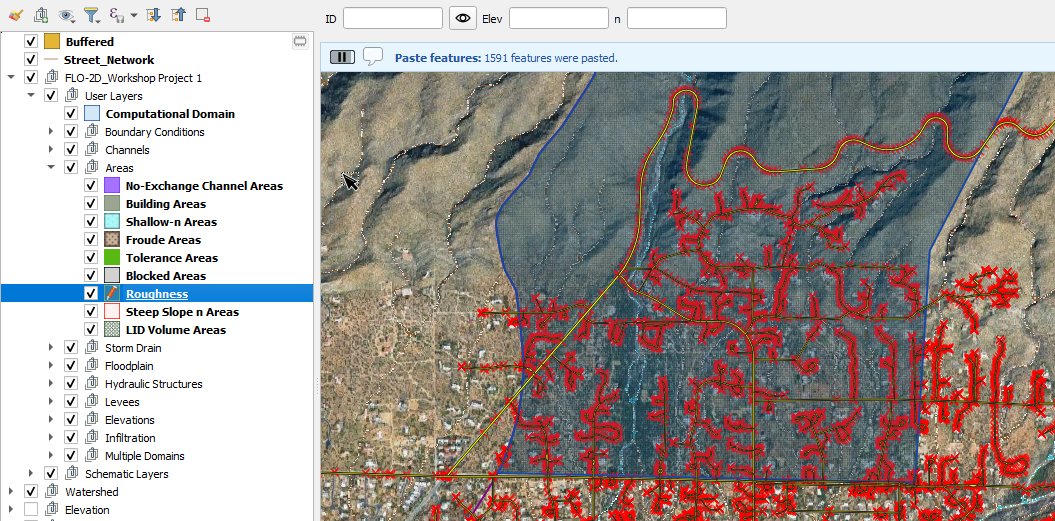Screen dimensions: 1055x521
Task: Click the Collapse All layers icon
Action: pyautogui.click(x=178, y=15)
